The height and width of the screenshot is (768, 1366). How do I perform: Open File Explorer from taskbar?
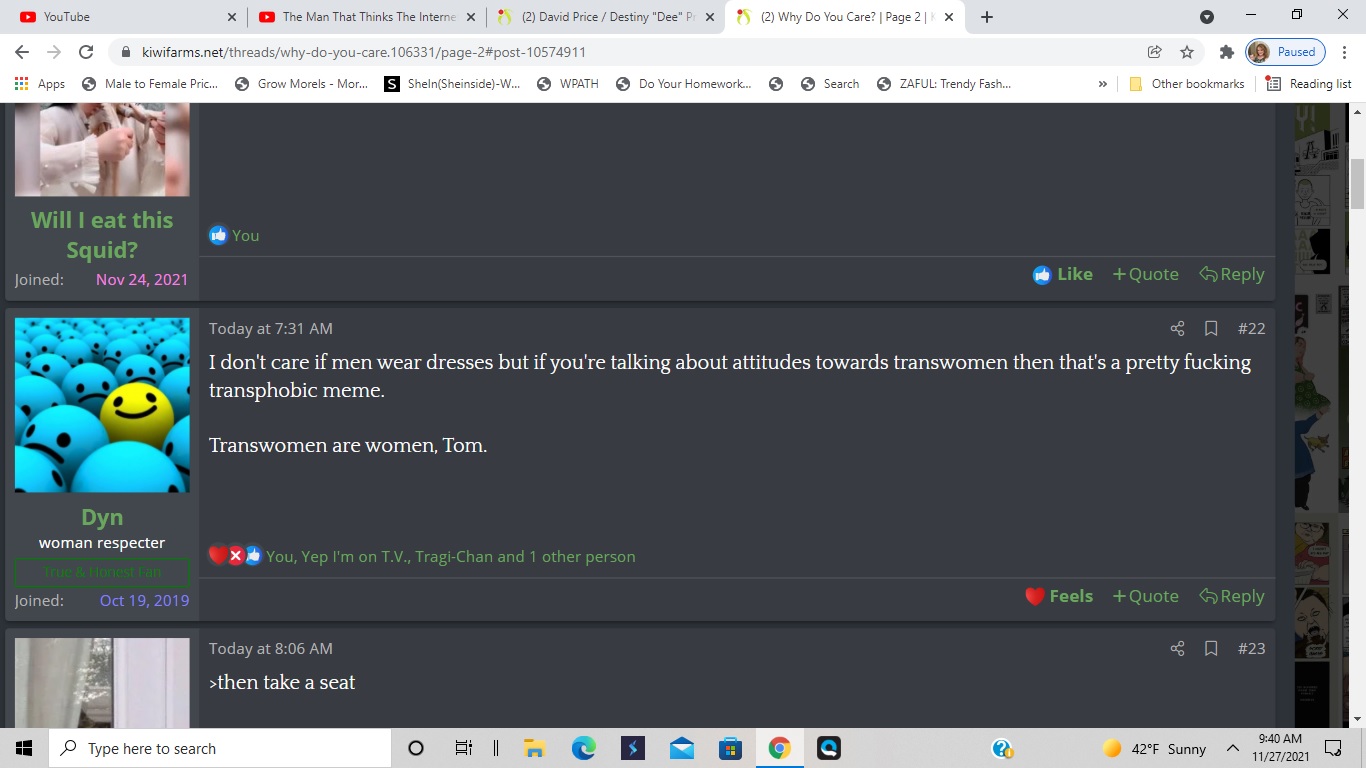tap(534, 748)
